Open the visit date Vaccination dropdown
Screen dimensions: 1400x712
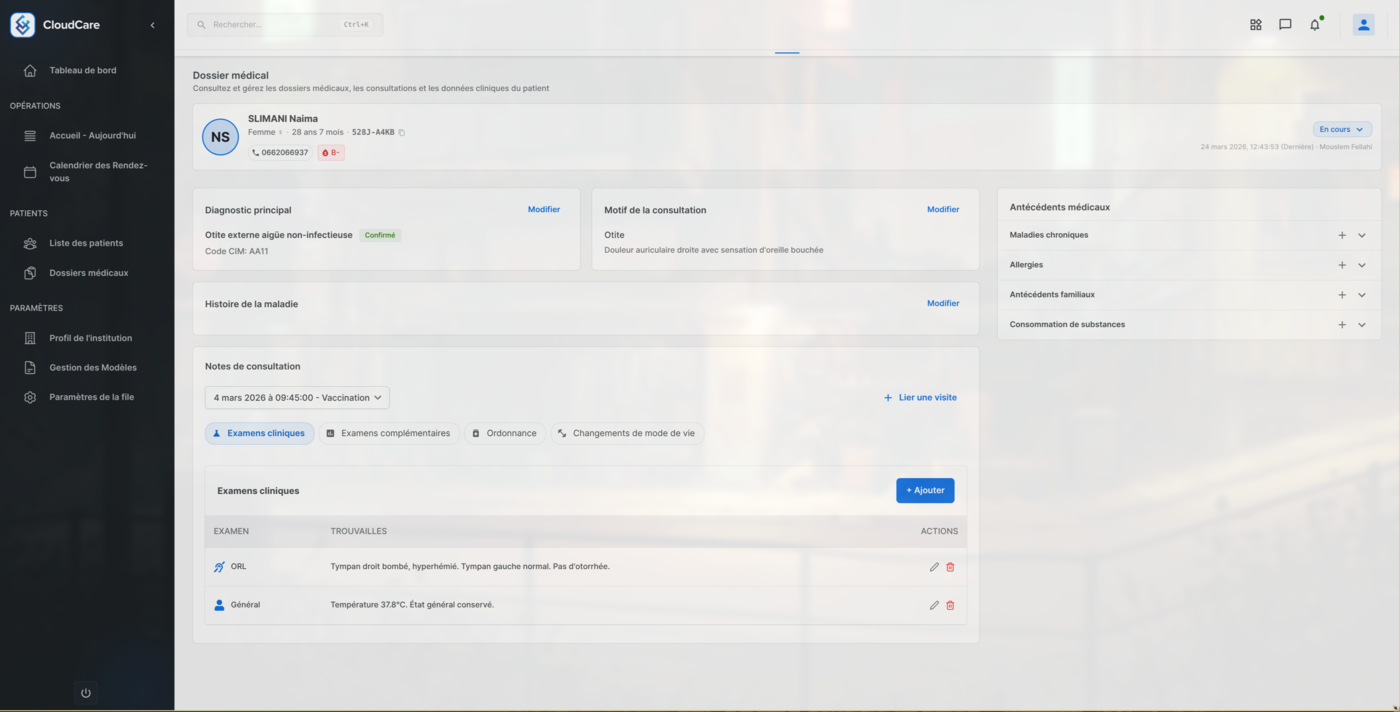(x=297, y=398)
